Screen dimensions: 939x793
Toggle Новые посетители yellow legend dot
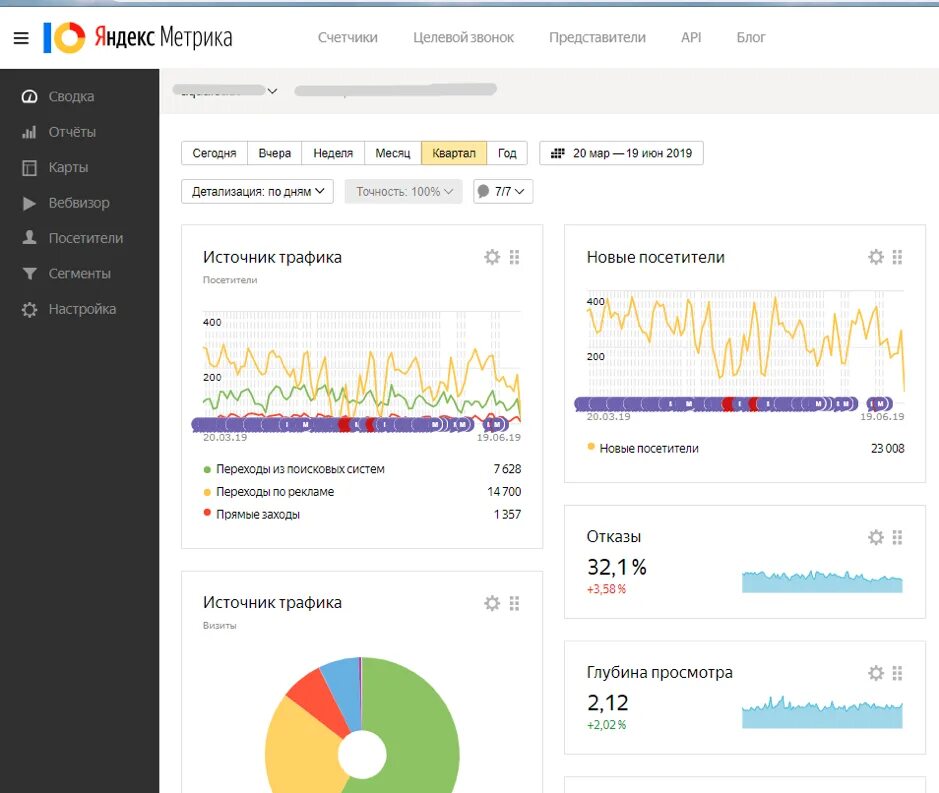pos(591,447)
